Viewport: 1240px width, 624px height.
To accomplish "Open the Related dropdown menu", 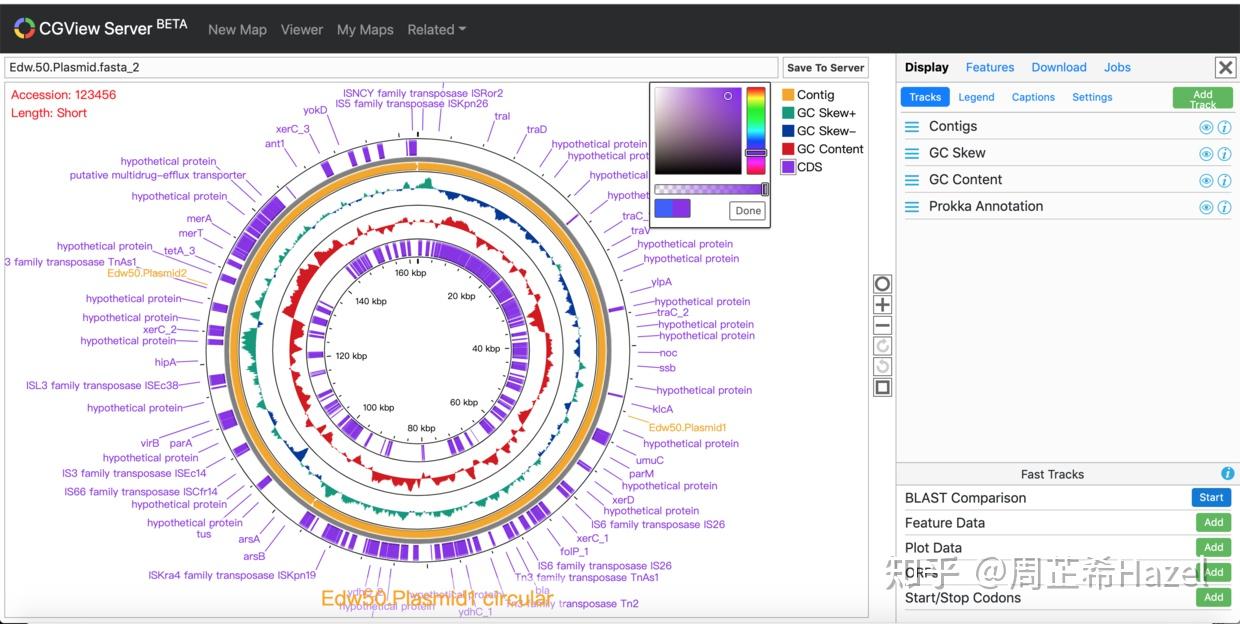I will click(x=437, y=30).
